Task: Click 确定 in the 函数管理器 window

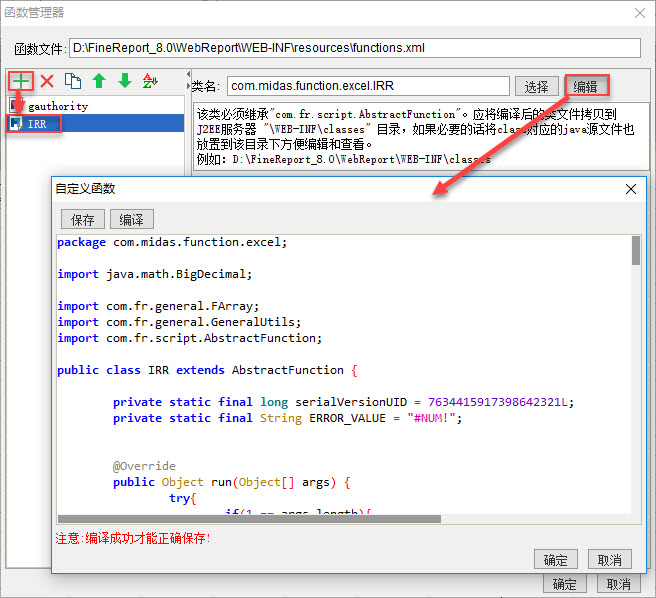Action: click(564, 583)
